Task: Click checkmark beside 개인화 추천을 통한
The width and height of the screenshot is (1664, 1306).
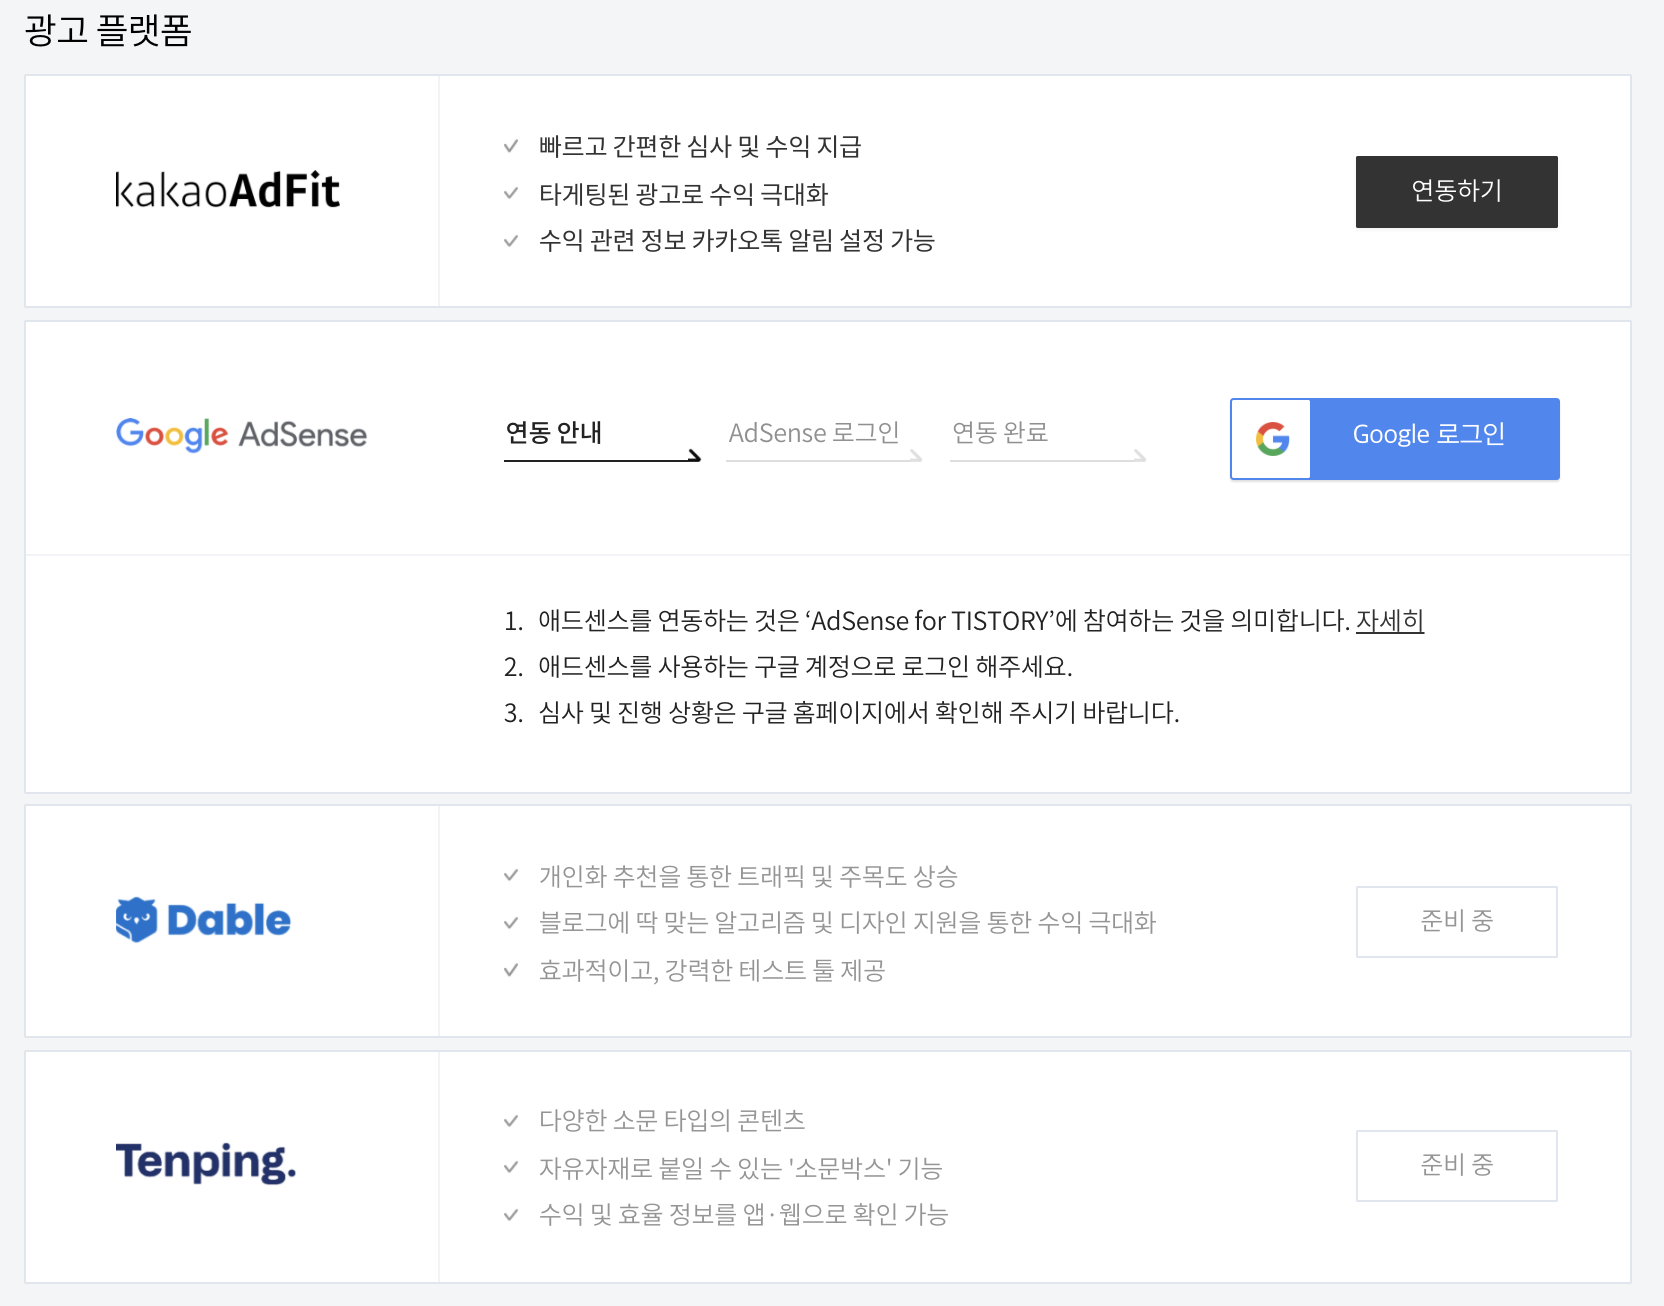Action: (x=511, y=875)
